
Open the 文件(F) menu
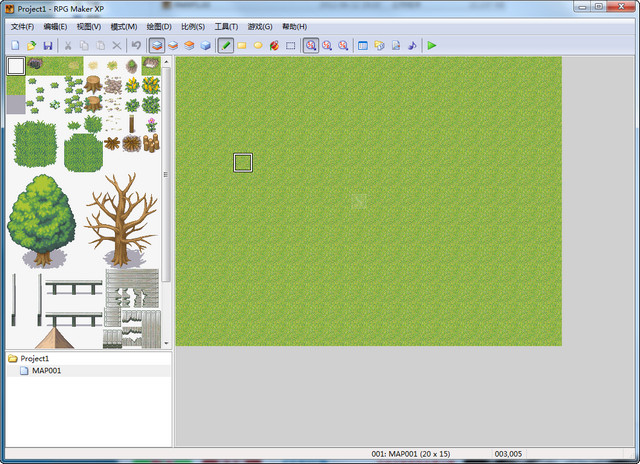pyautogui.click(x=22, y=26)
